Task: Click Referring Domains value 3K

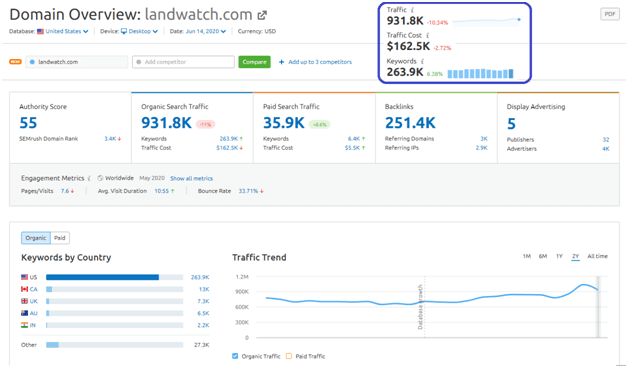Action: tap(484, 139)
